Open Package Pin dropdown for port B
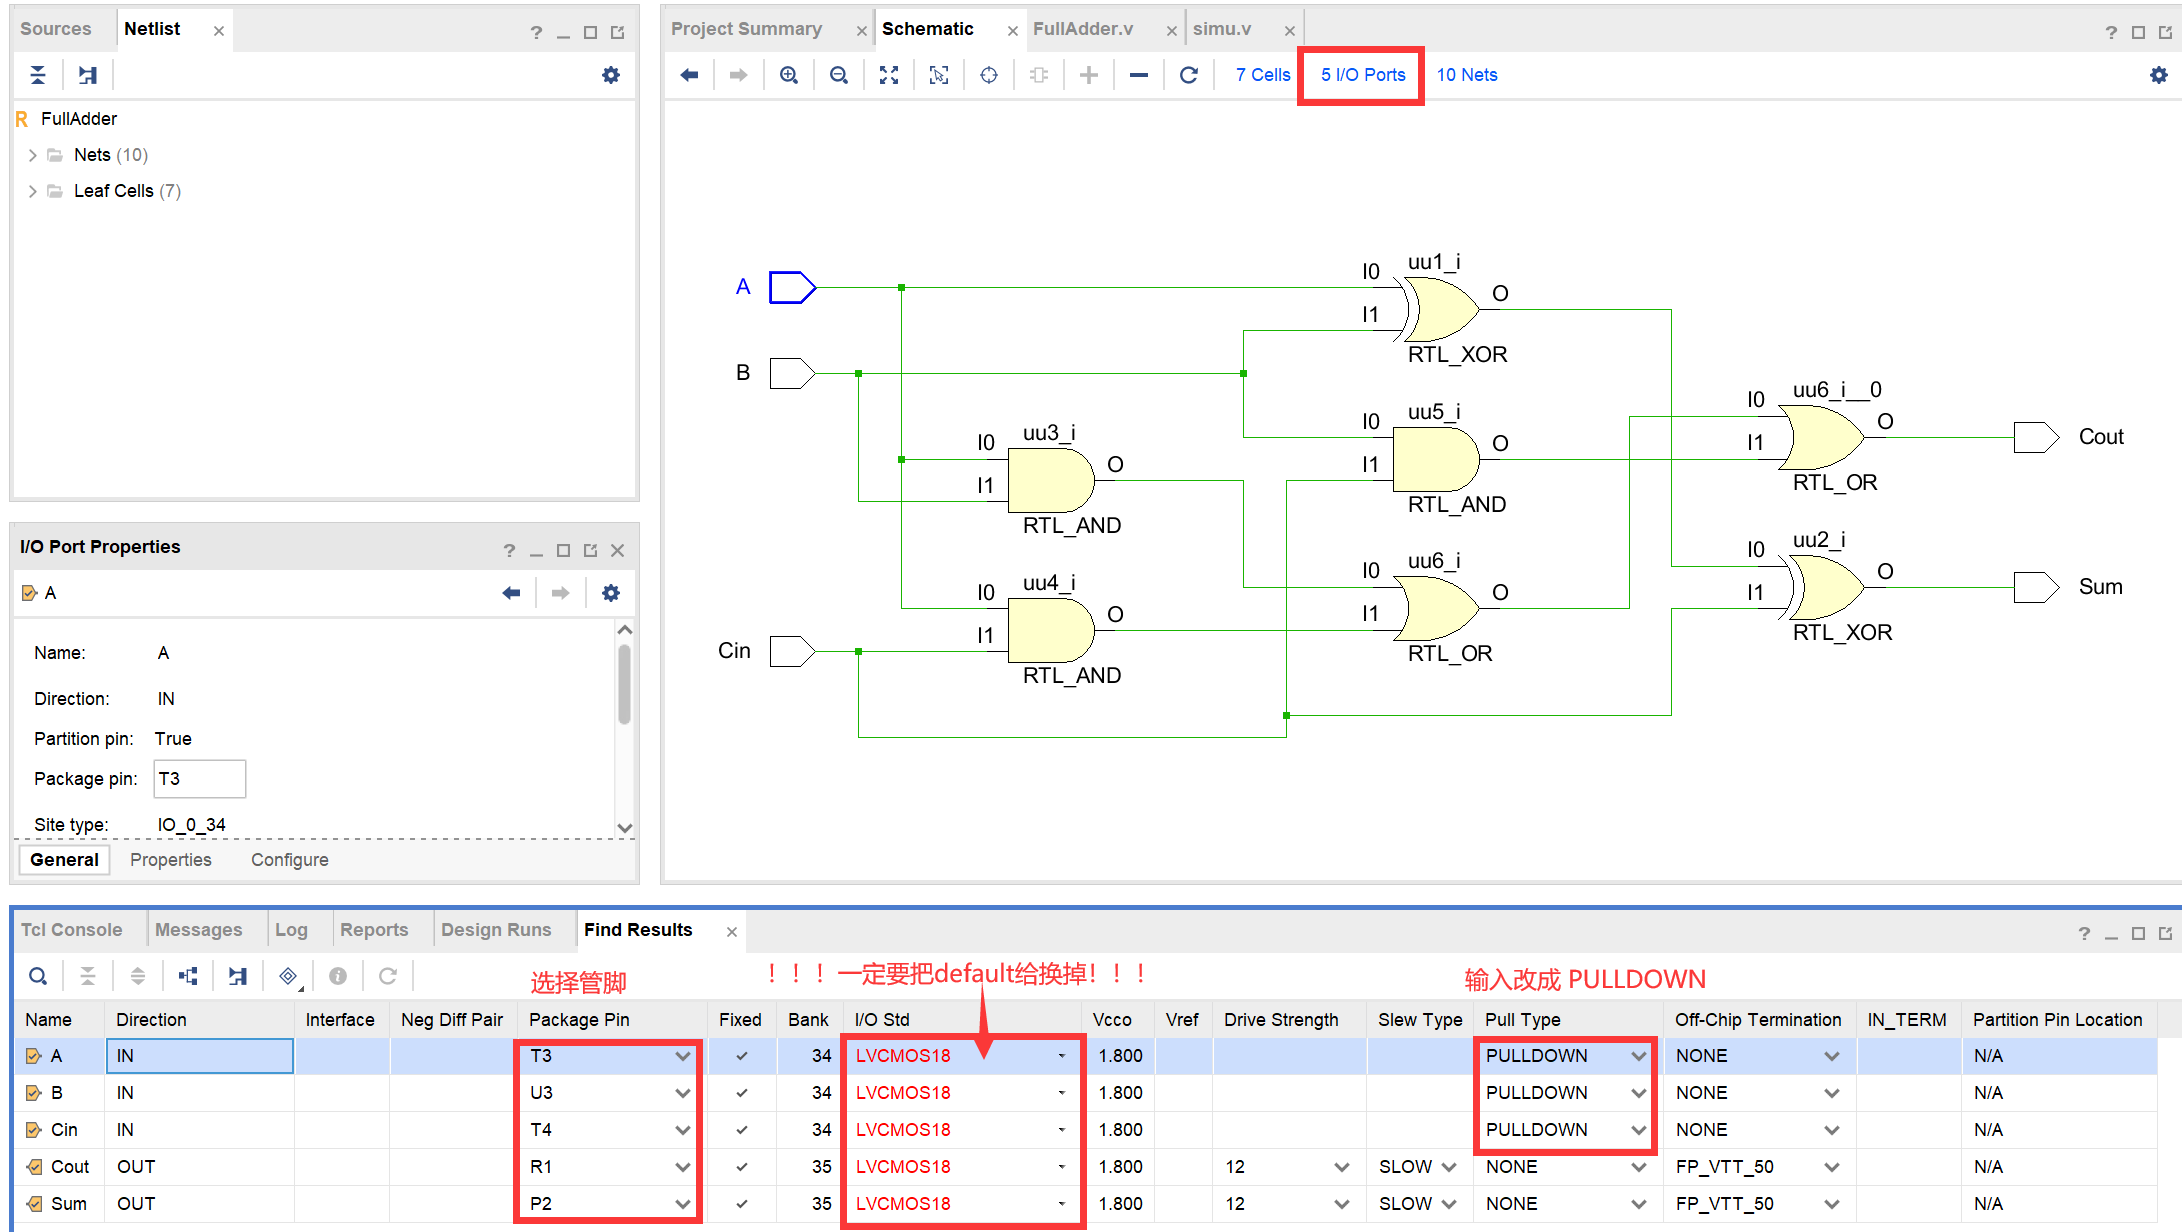Viewport: 2182px width, 1232px height. (682, 1093)
